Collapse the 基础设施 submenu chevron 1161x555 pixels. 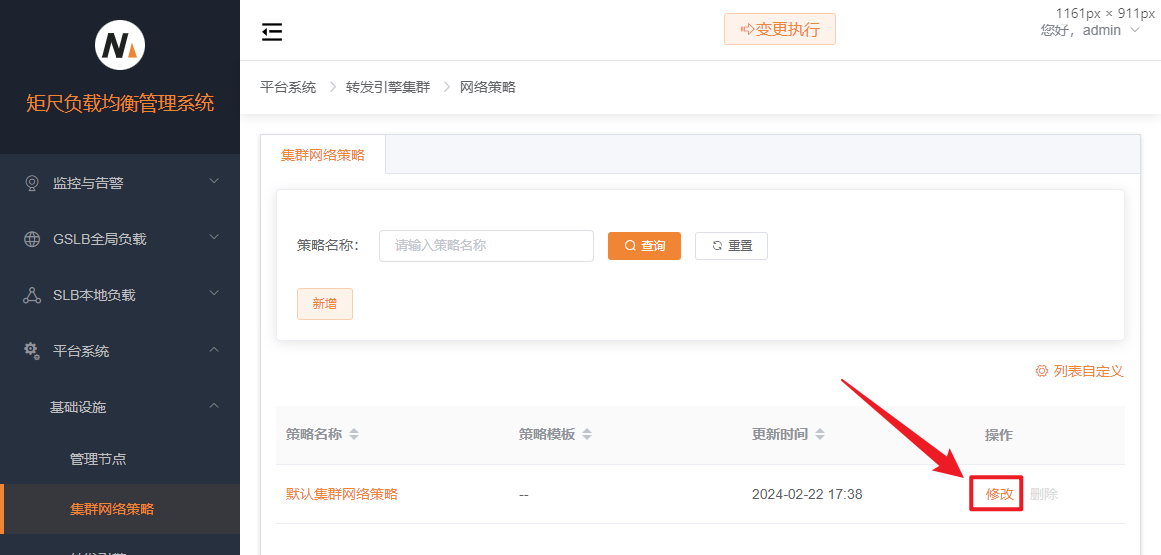214,406
